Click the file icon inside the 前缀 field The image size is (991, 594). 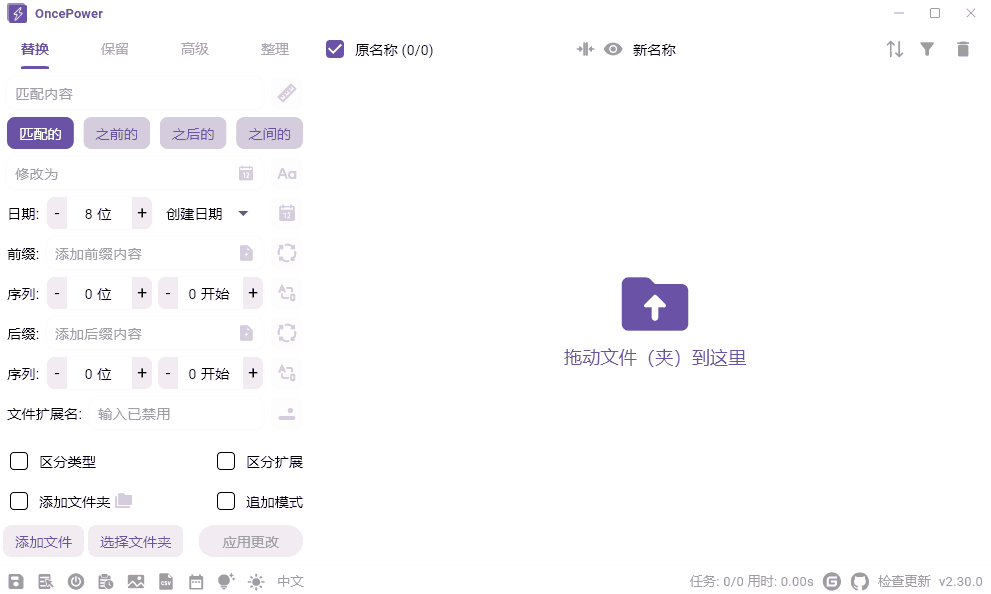point(246,253)
